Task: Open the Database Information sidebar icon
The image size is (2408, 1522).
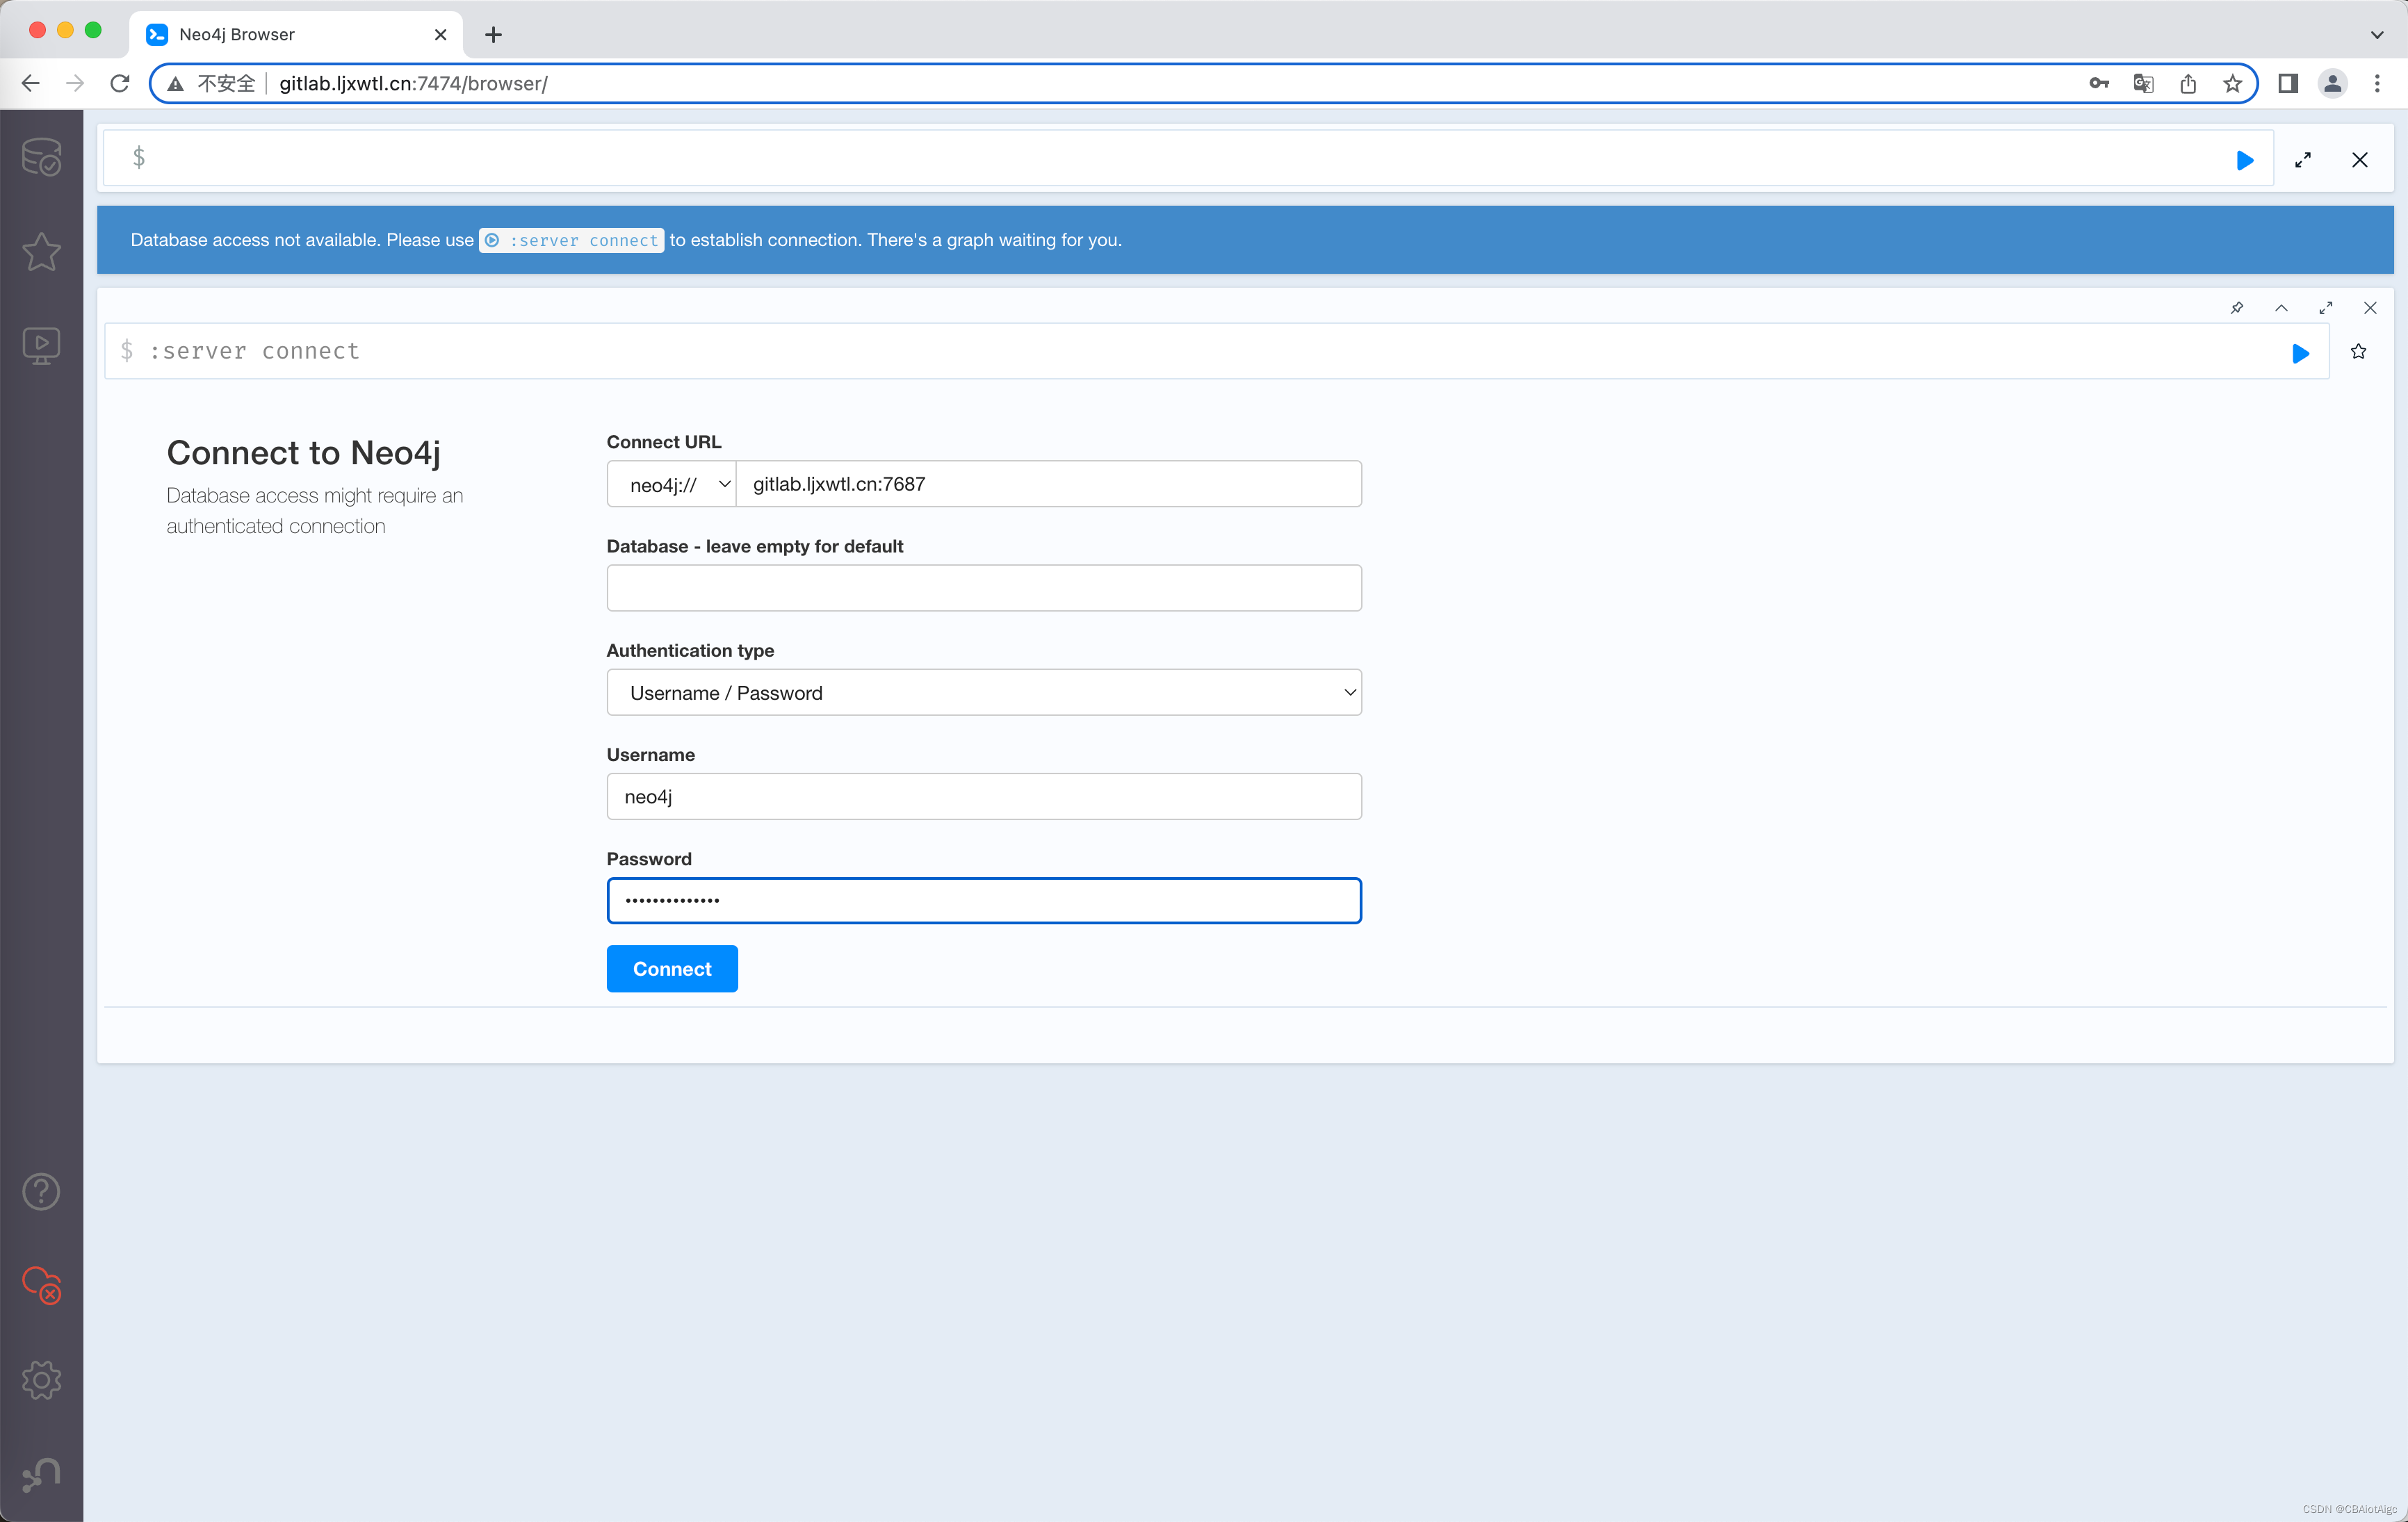Action: click(41, 157)
